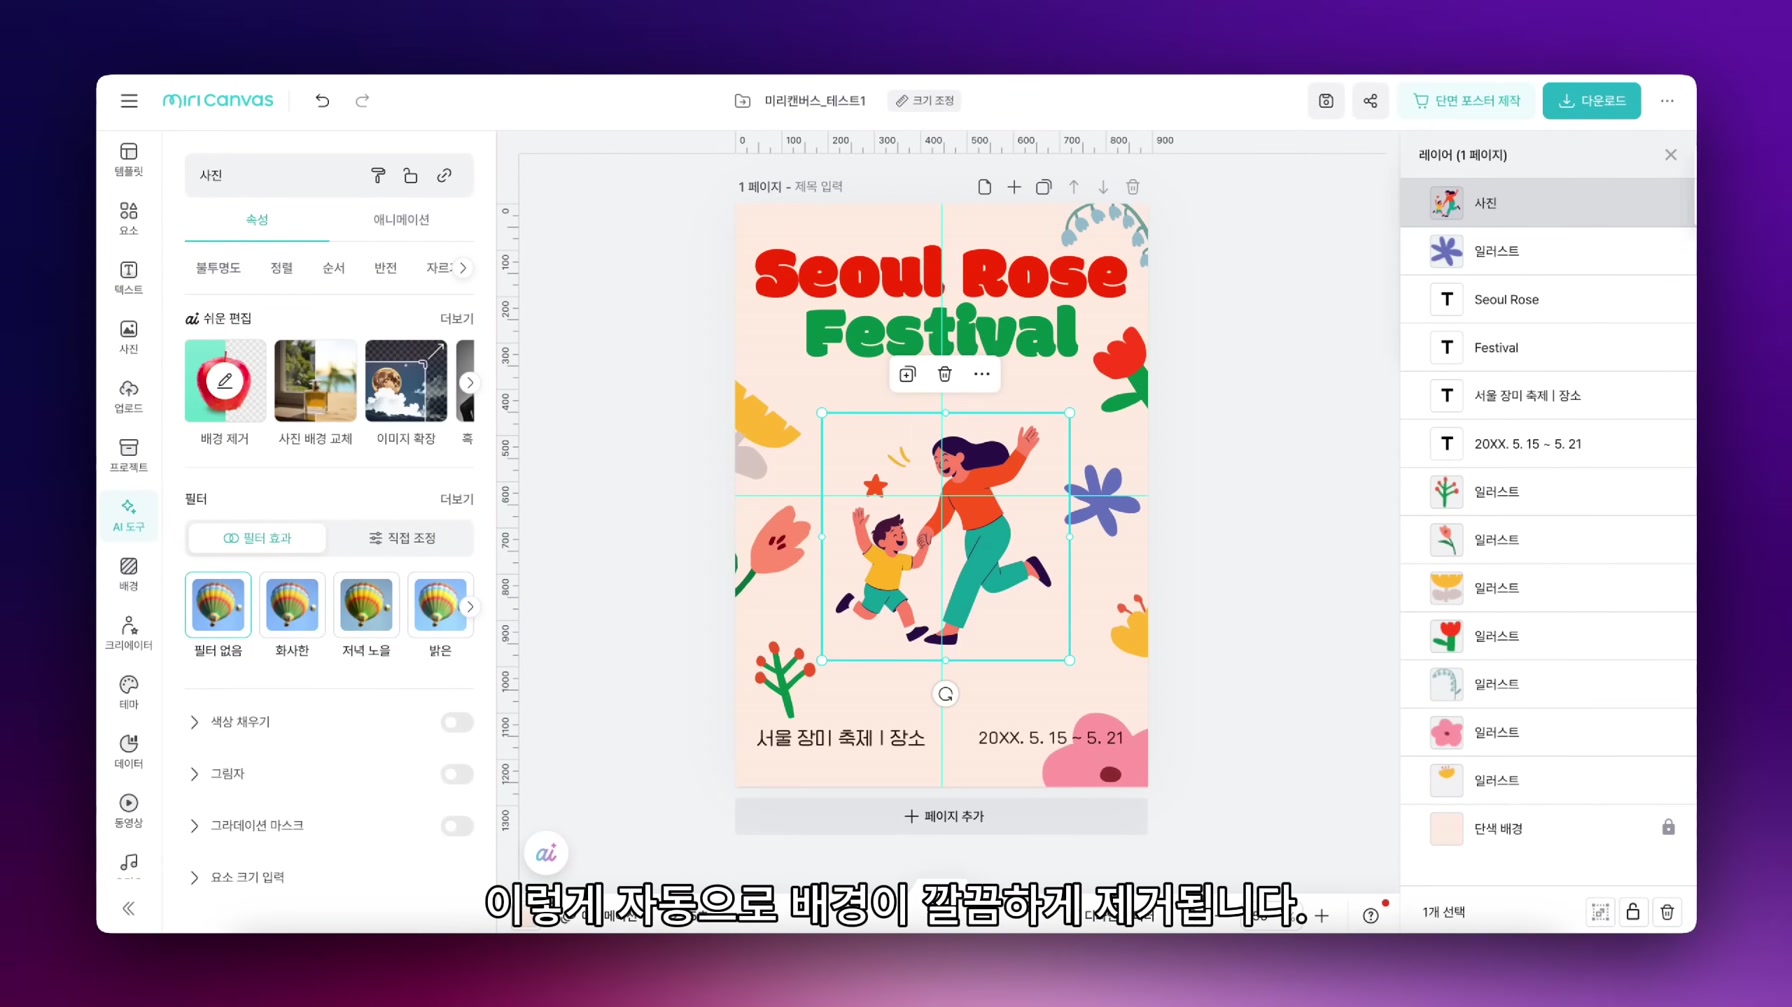Undo the last action
This screenshot has height=1007, width=1792.
[x=322, y=101]
